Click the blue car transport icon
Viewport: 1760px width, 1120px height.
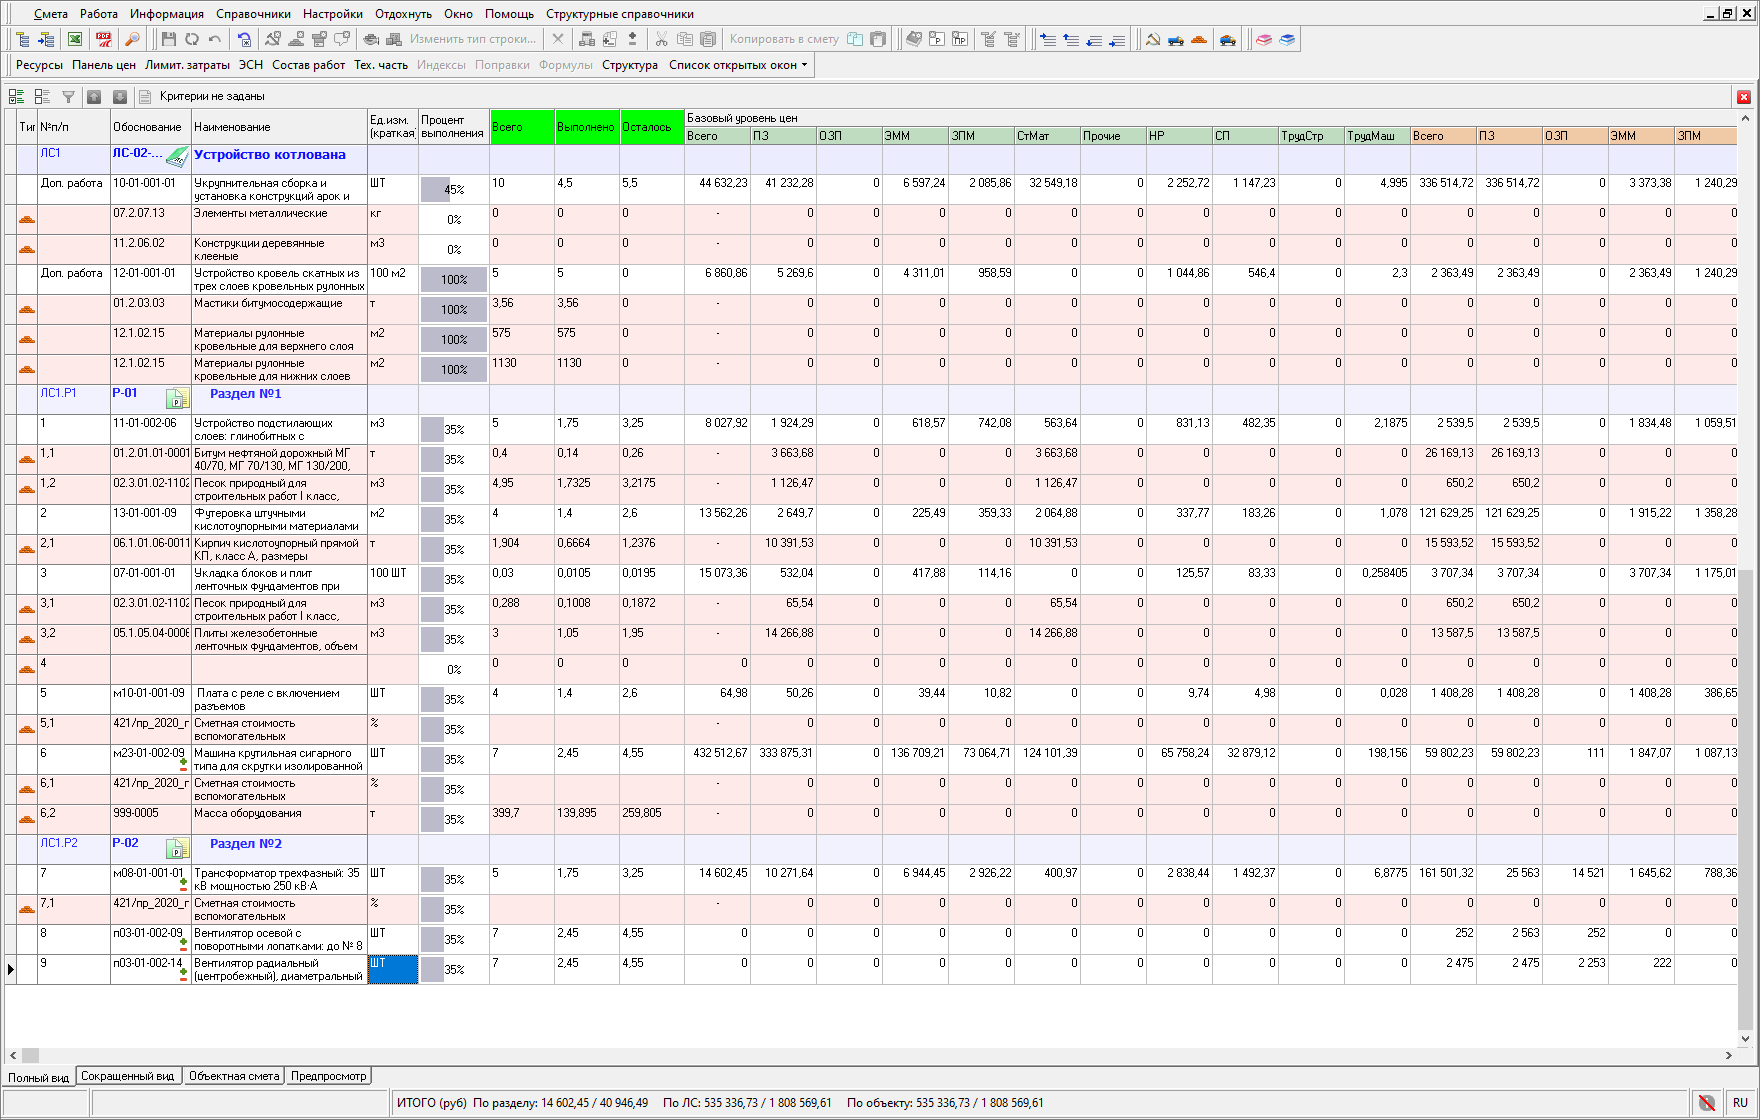tap(1228, 39)
